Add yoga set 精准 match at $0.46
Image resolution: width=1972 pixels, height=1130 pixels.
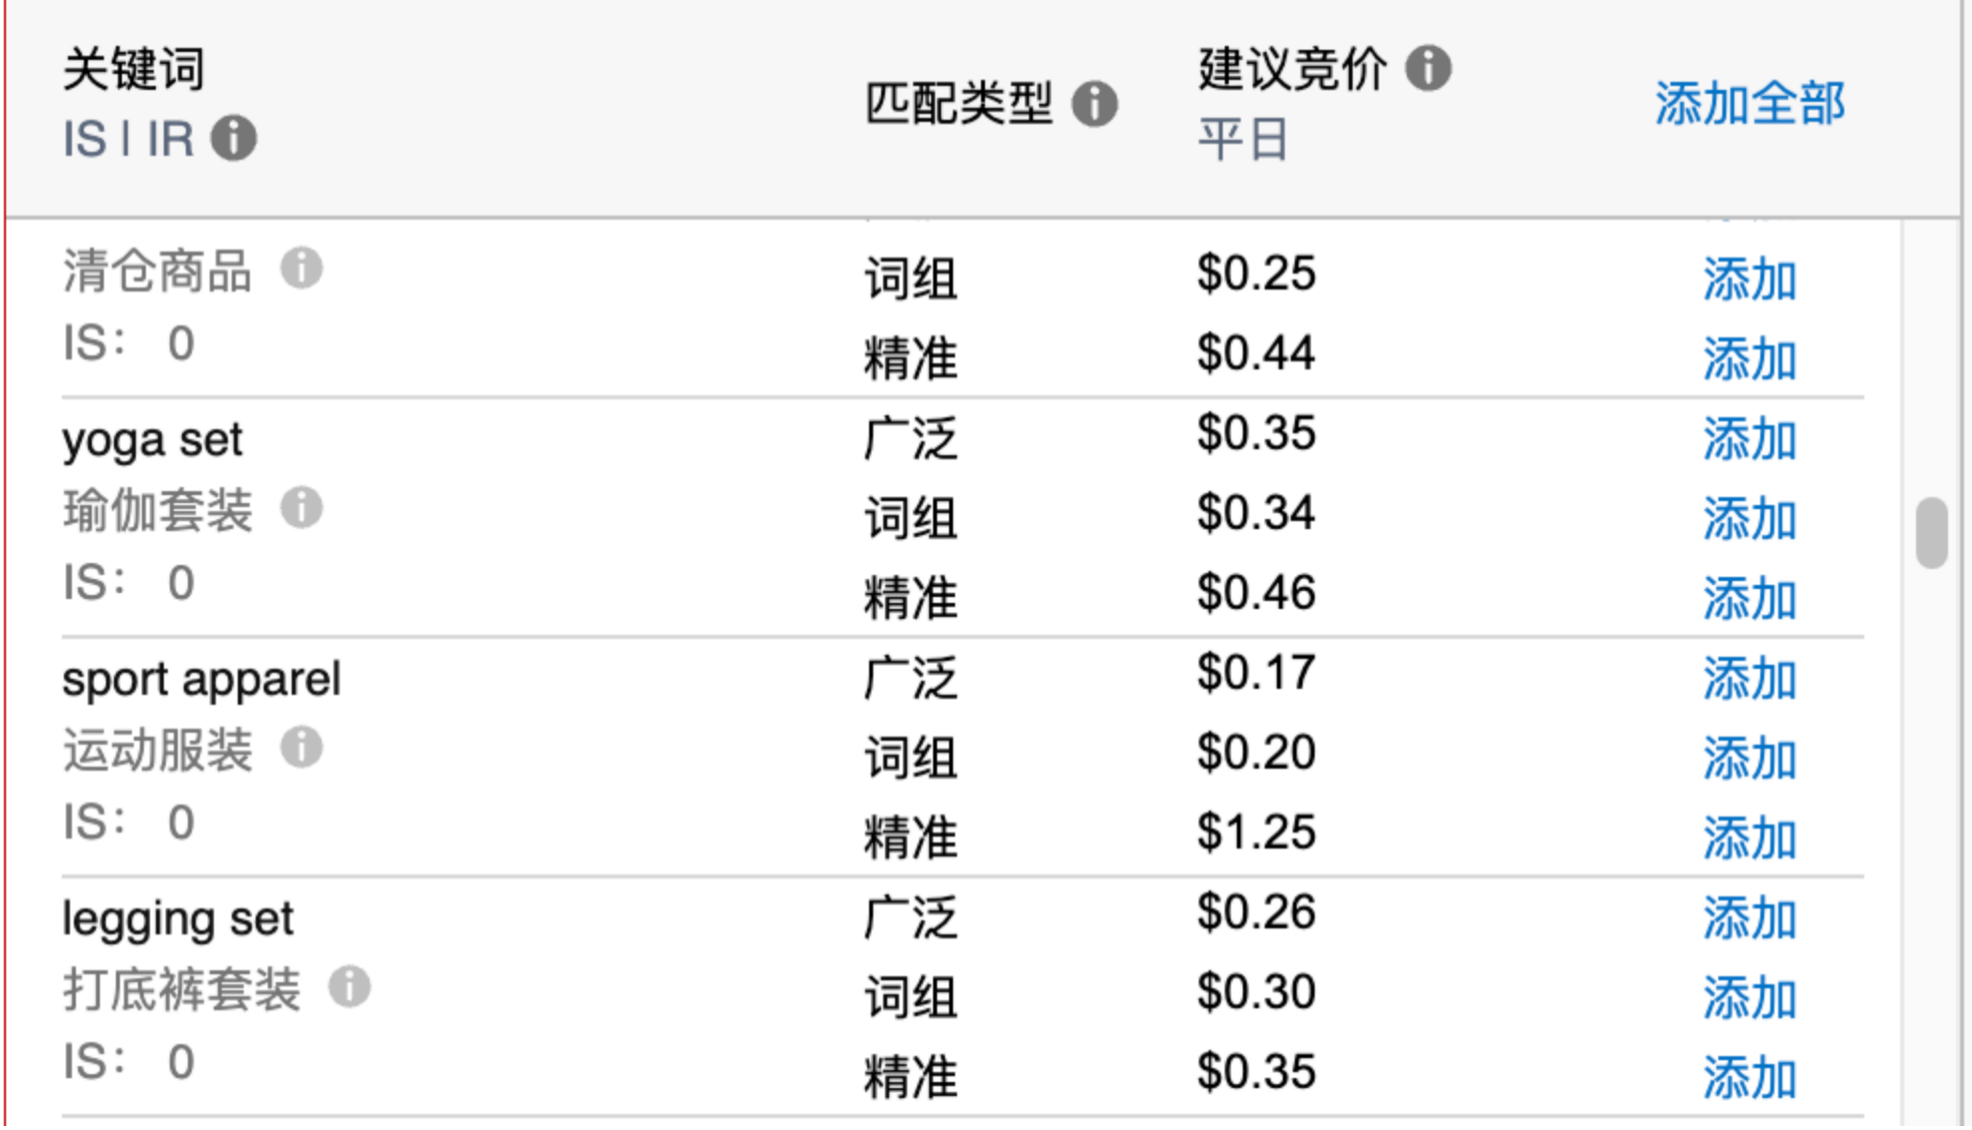click(1750, 600)
